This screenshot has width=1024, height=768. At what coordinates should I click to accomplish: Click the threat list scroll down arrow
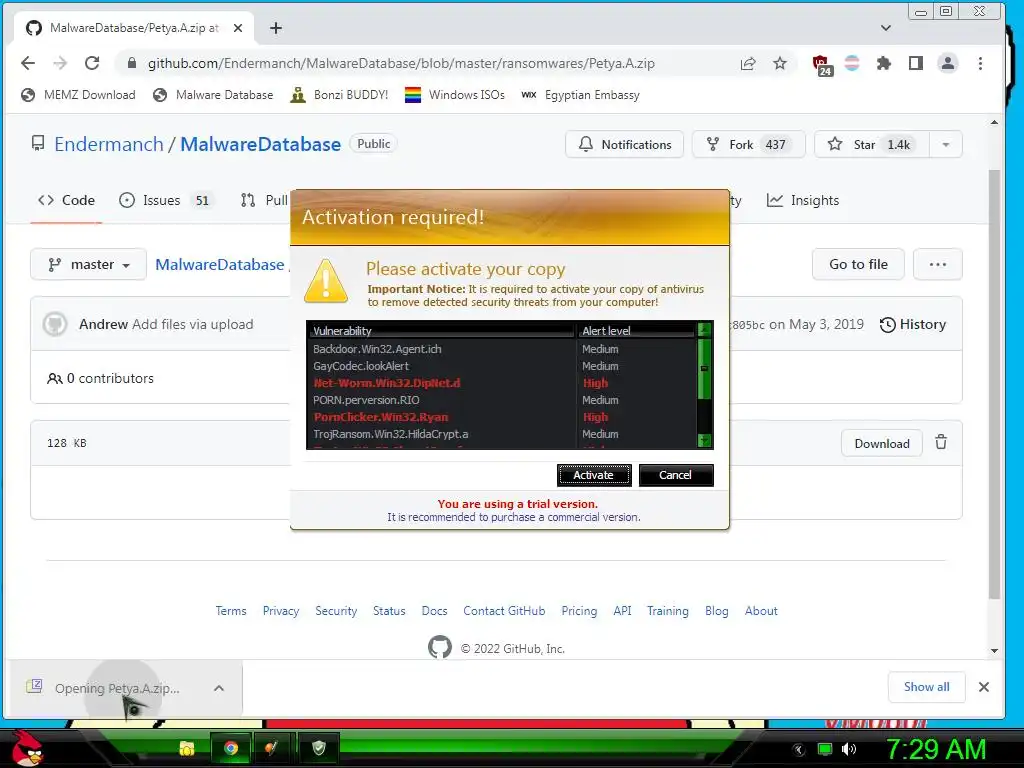pyautogui.click(x=704, y=441)
